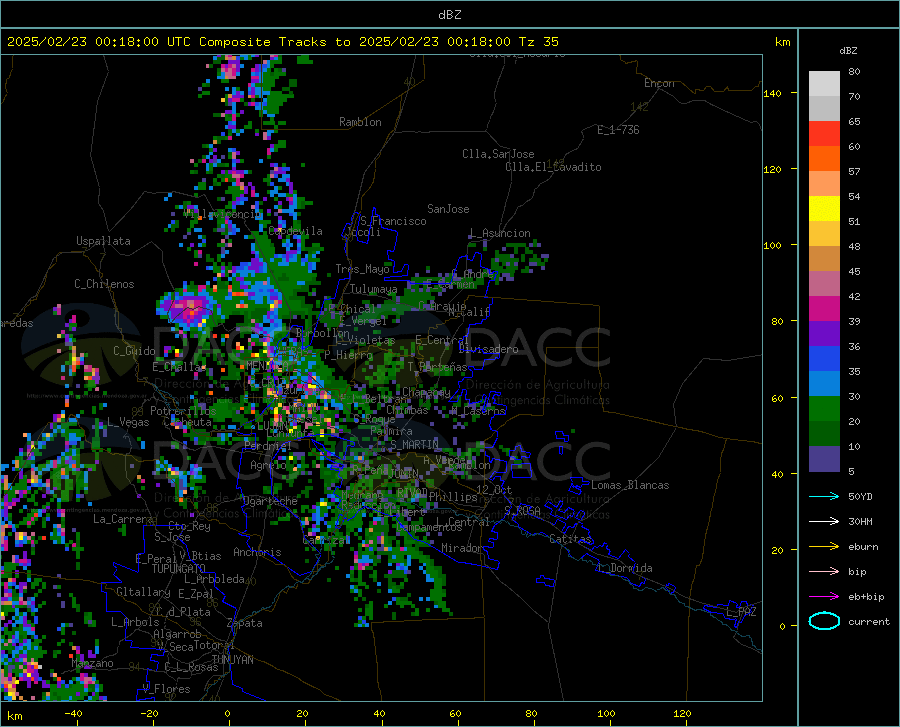Click the Anchoris place label
Screen dimensions: 900x727
point(257,553)
